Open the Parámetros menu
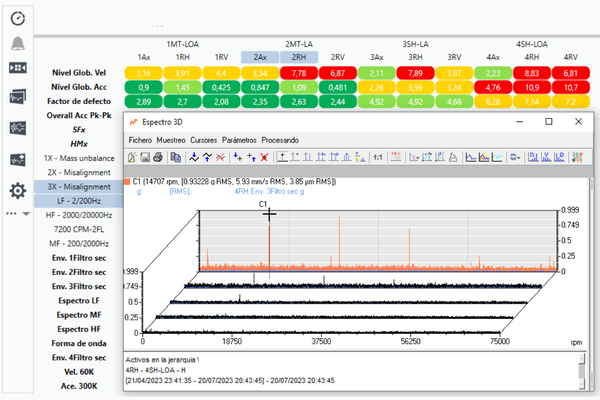The height and width of the screenshot is (400, 600). 240,140
